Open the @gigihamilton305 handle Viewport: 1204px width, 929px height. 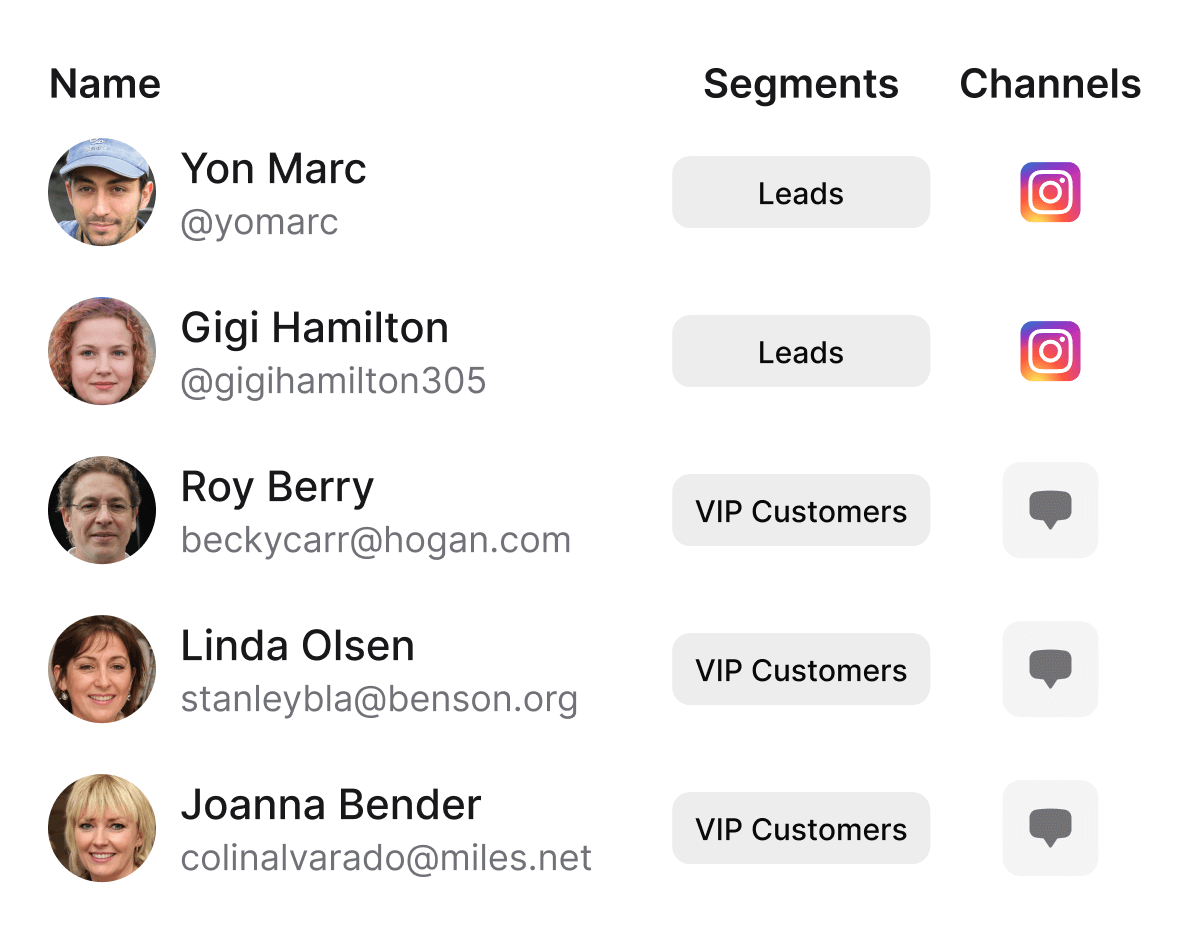(x=333, y=381)
